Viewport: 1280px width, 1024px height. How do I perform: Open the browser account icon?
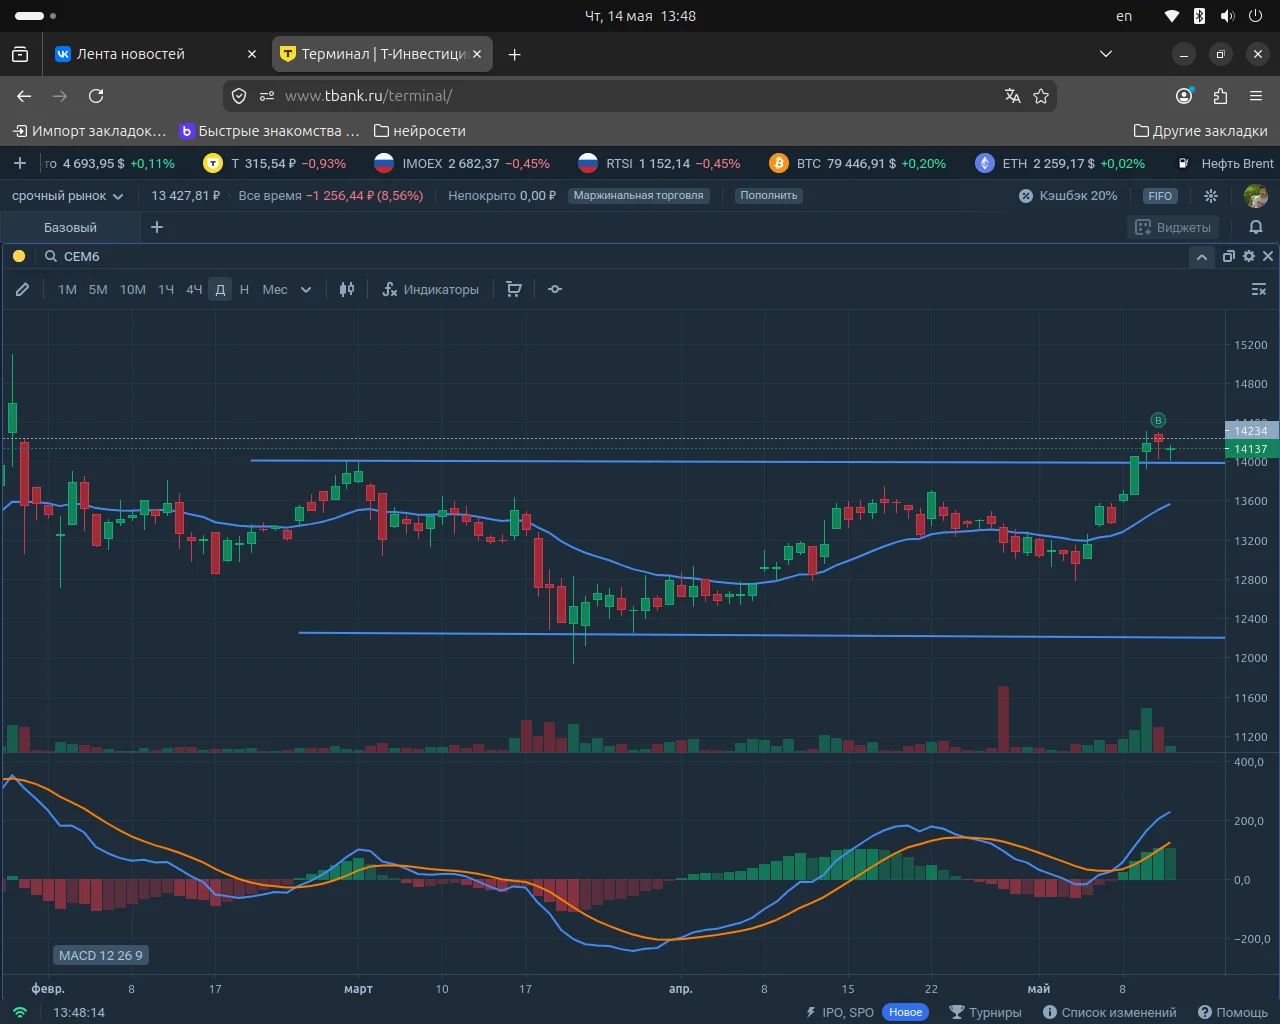[x=1184, y=96]
